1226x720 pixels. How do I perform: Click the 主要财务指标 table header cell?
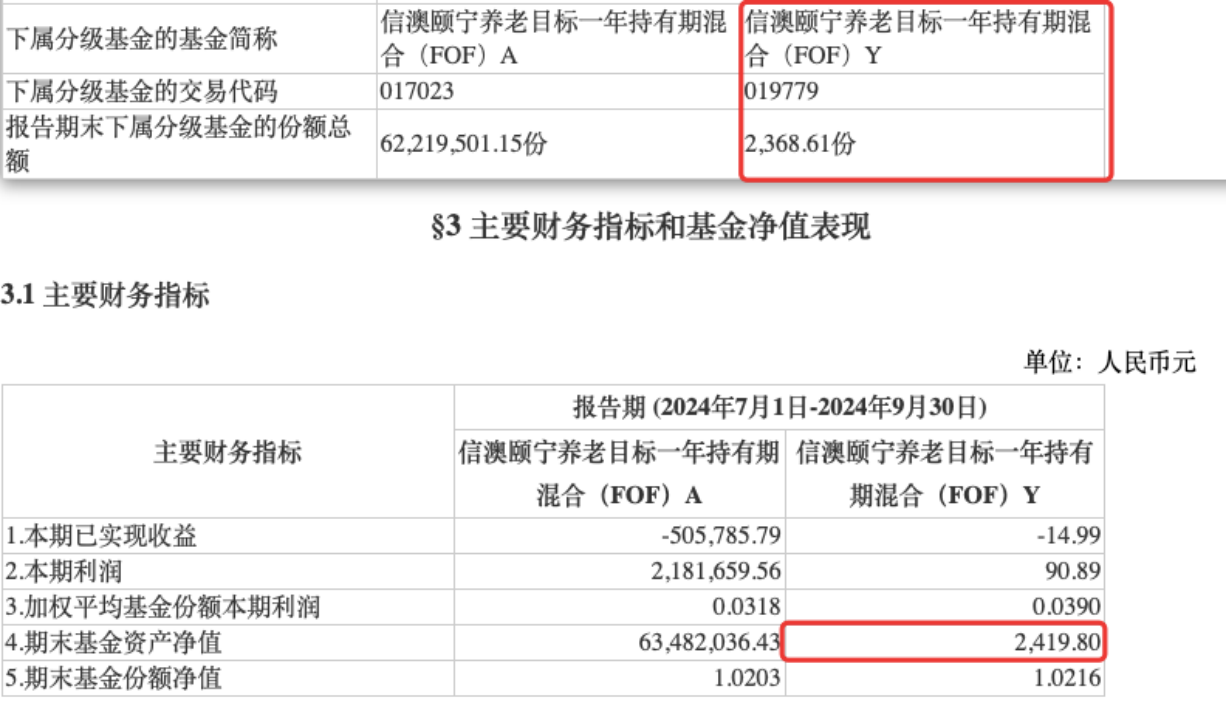(227, 452)
